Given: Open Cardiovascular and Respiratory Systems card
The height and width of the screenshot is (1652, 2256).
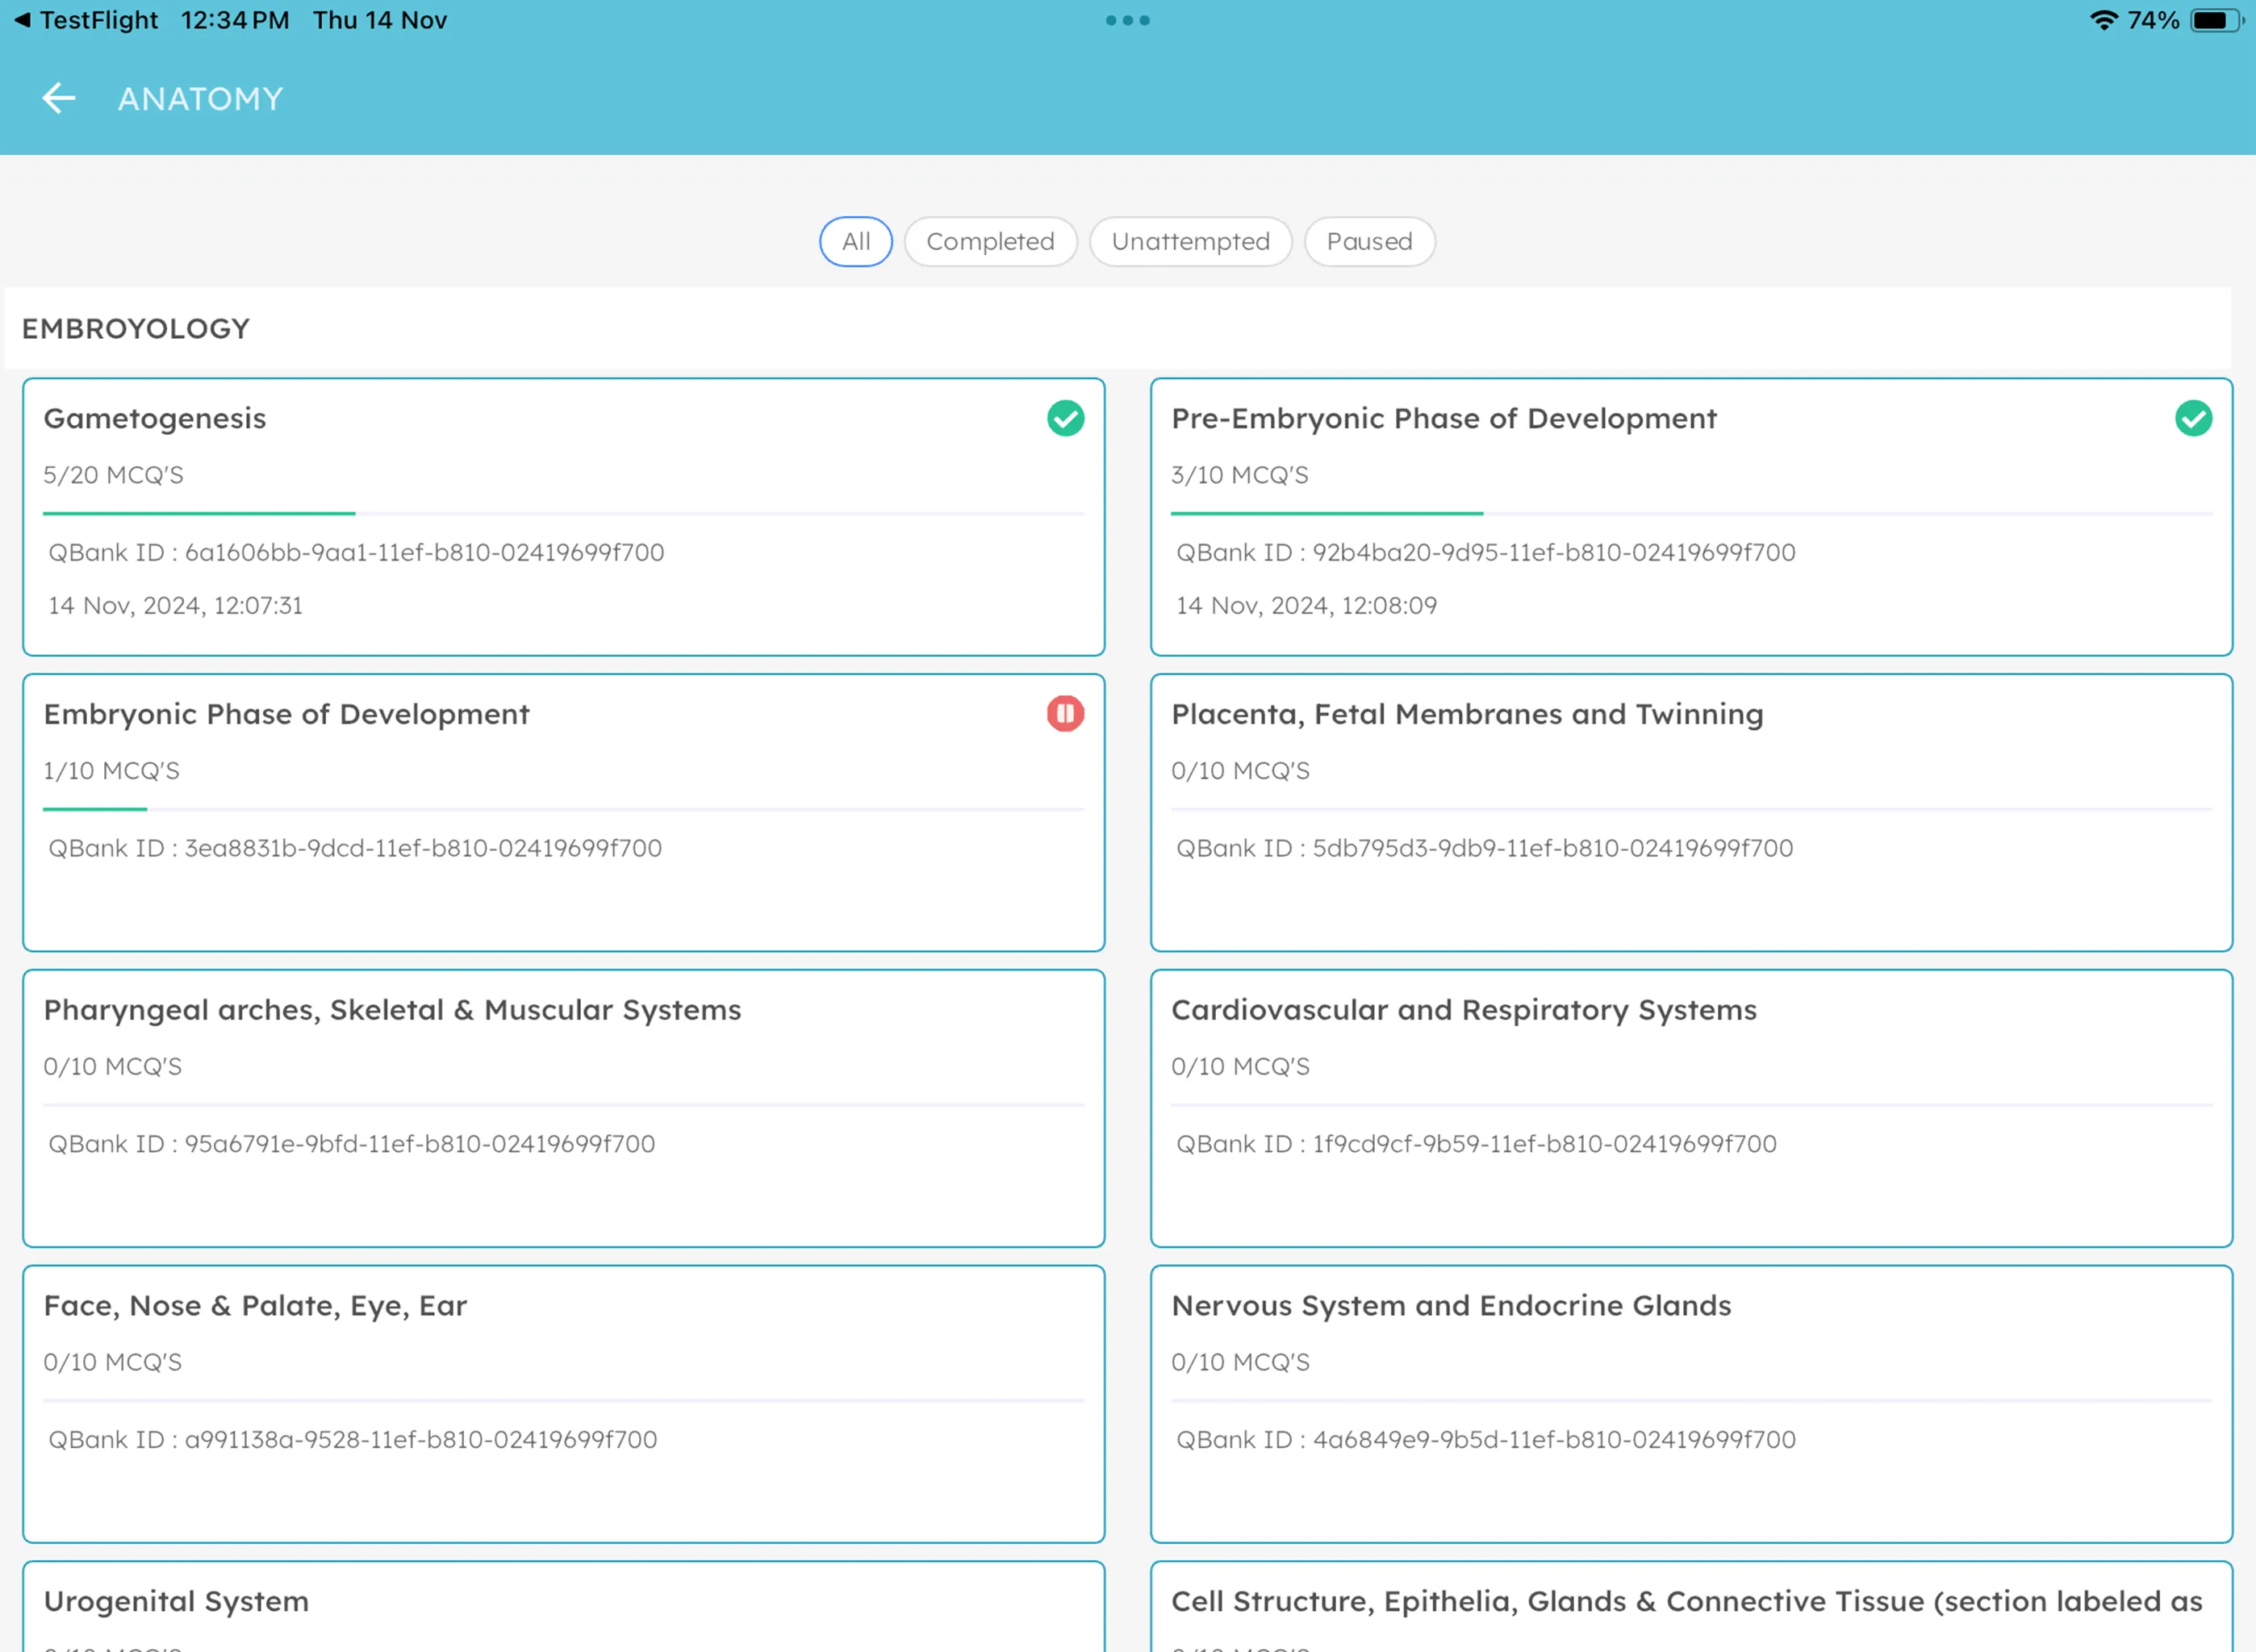Looking at the screenshot, I should pyautogui.click(x=1691, y=1109).
